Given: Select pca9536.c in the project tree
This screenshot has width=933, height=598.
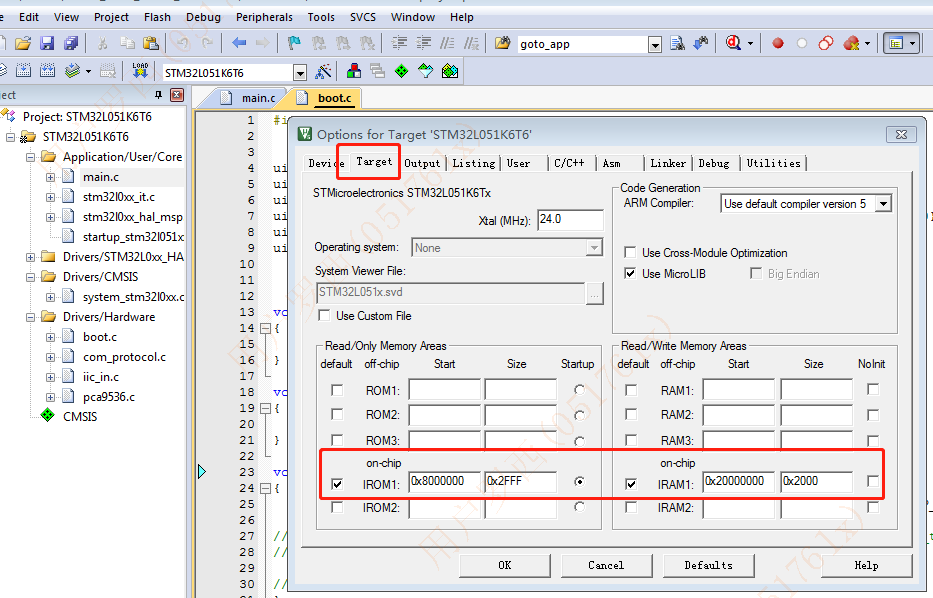Looking at the screenshot, I should tap(109, 397).
